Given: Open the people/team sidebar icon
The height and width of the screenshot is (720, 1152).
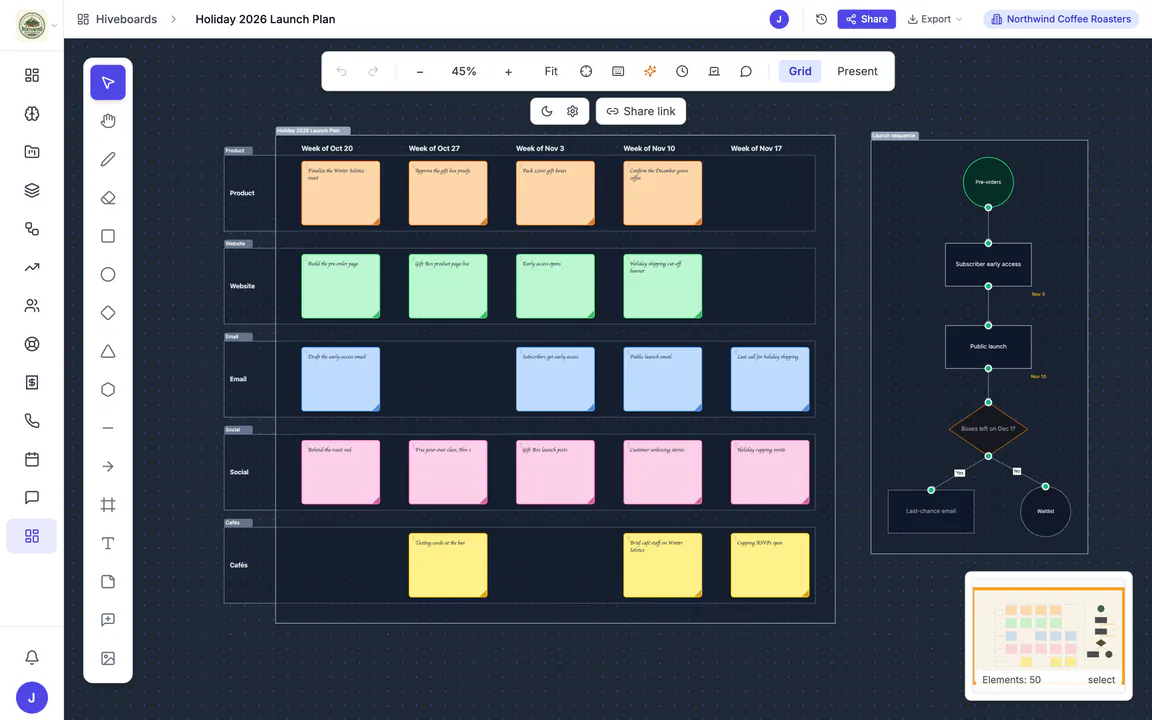Looking at the screenshot, I should [32, 306].
